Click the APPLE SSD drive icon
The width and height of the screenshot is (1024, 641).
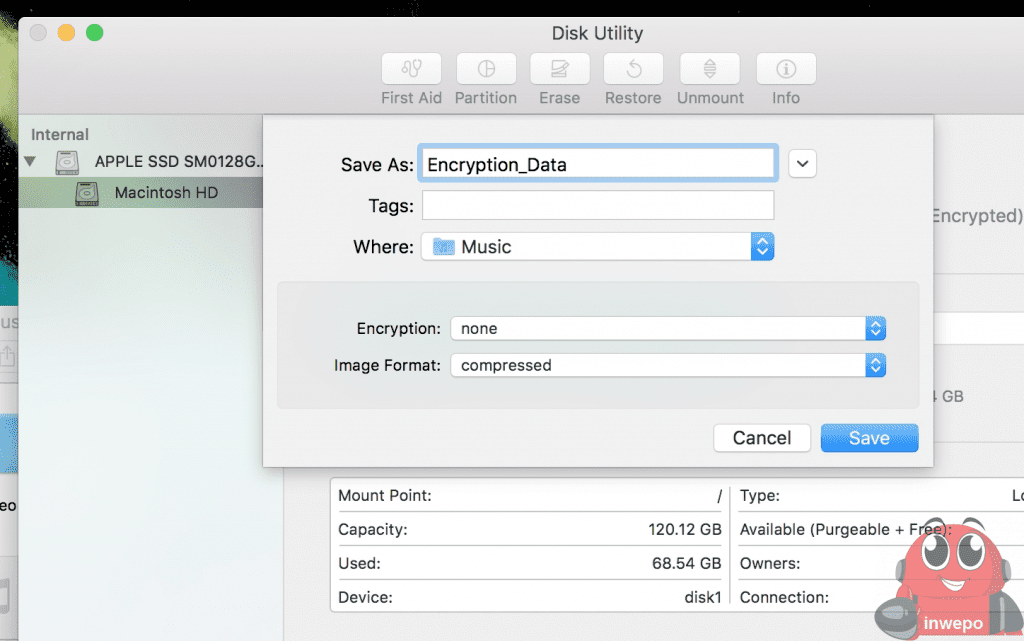(x=67, y=161)
